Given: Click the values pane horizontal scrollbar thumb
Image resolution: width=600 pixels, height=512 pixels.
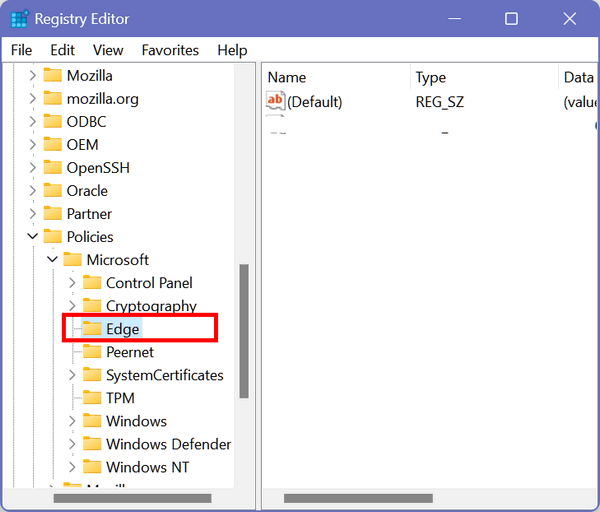Looking at the screenshot, I should click(x=358, y=498).
